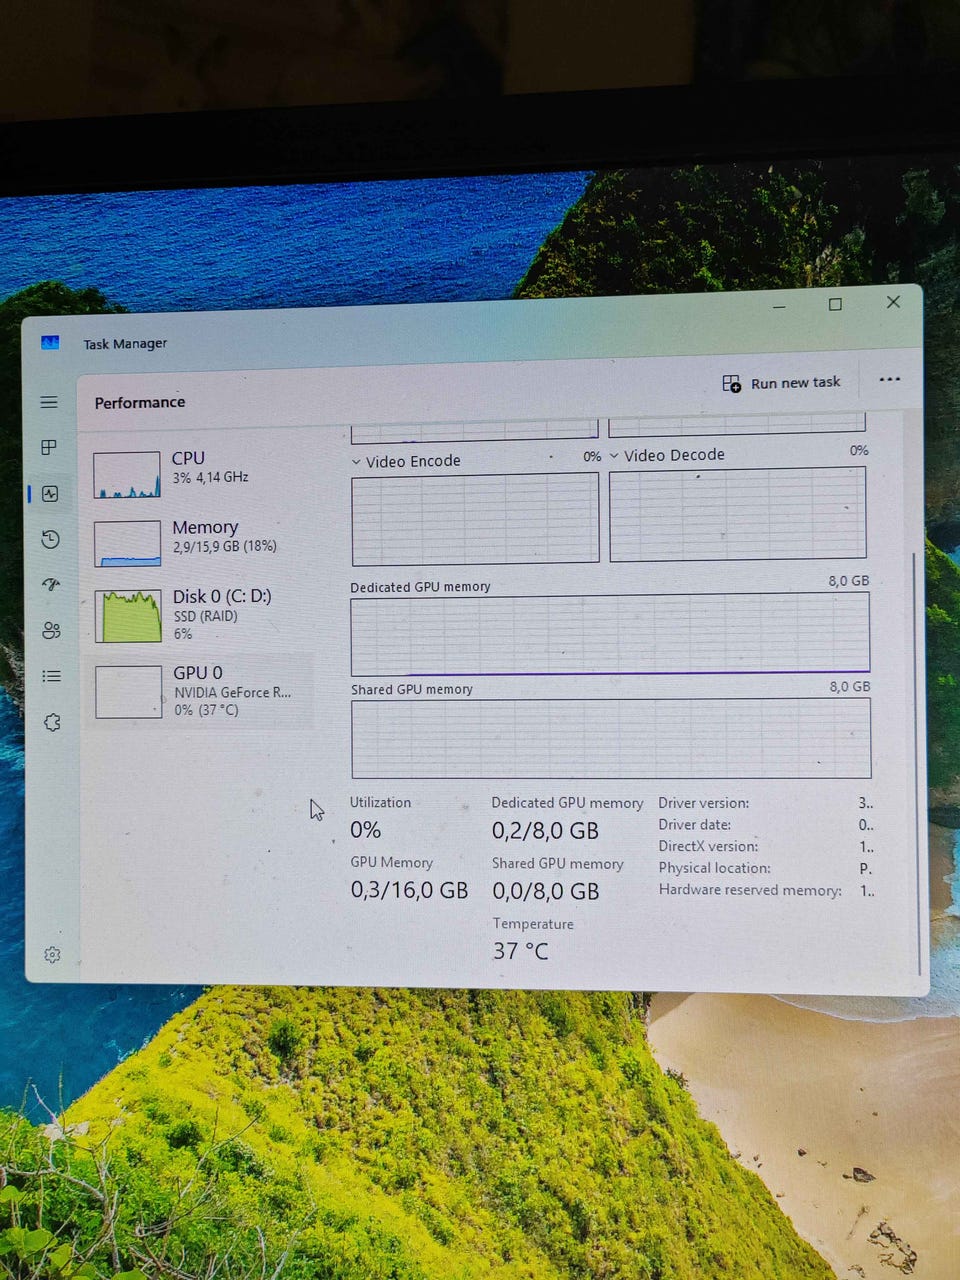
Task: Click Run new task button
Action: click(782, 383)
